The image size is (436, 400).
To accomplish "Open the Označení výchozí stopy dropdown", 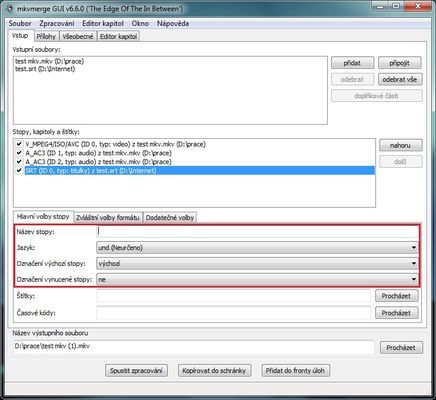I will click(x=257, y=264).
